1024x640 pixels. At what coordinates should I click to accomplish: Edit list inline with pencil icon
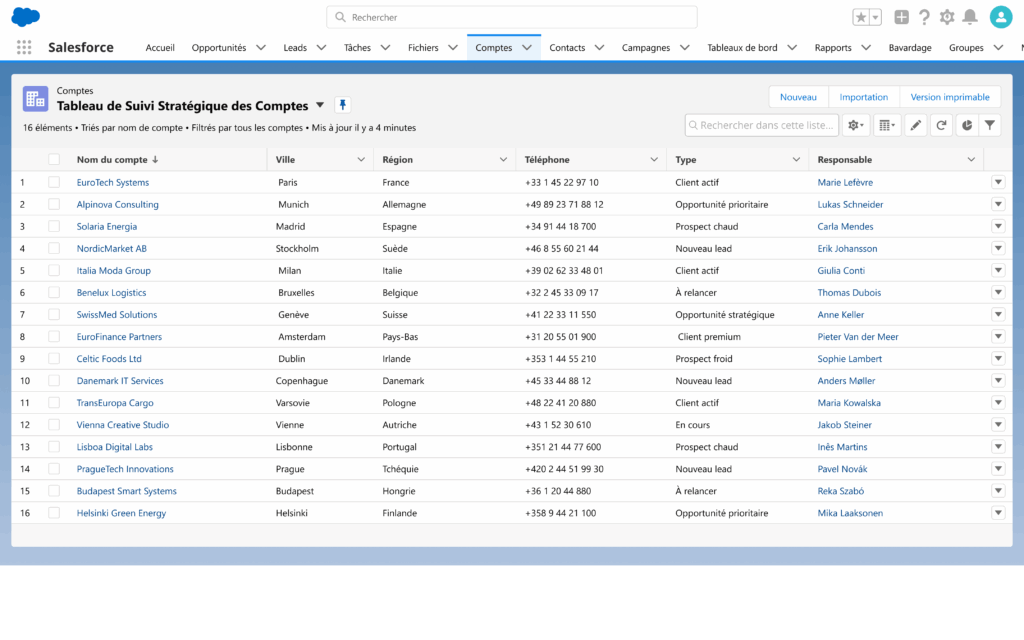coord(916,125)
